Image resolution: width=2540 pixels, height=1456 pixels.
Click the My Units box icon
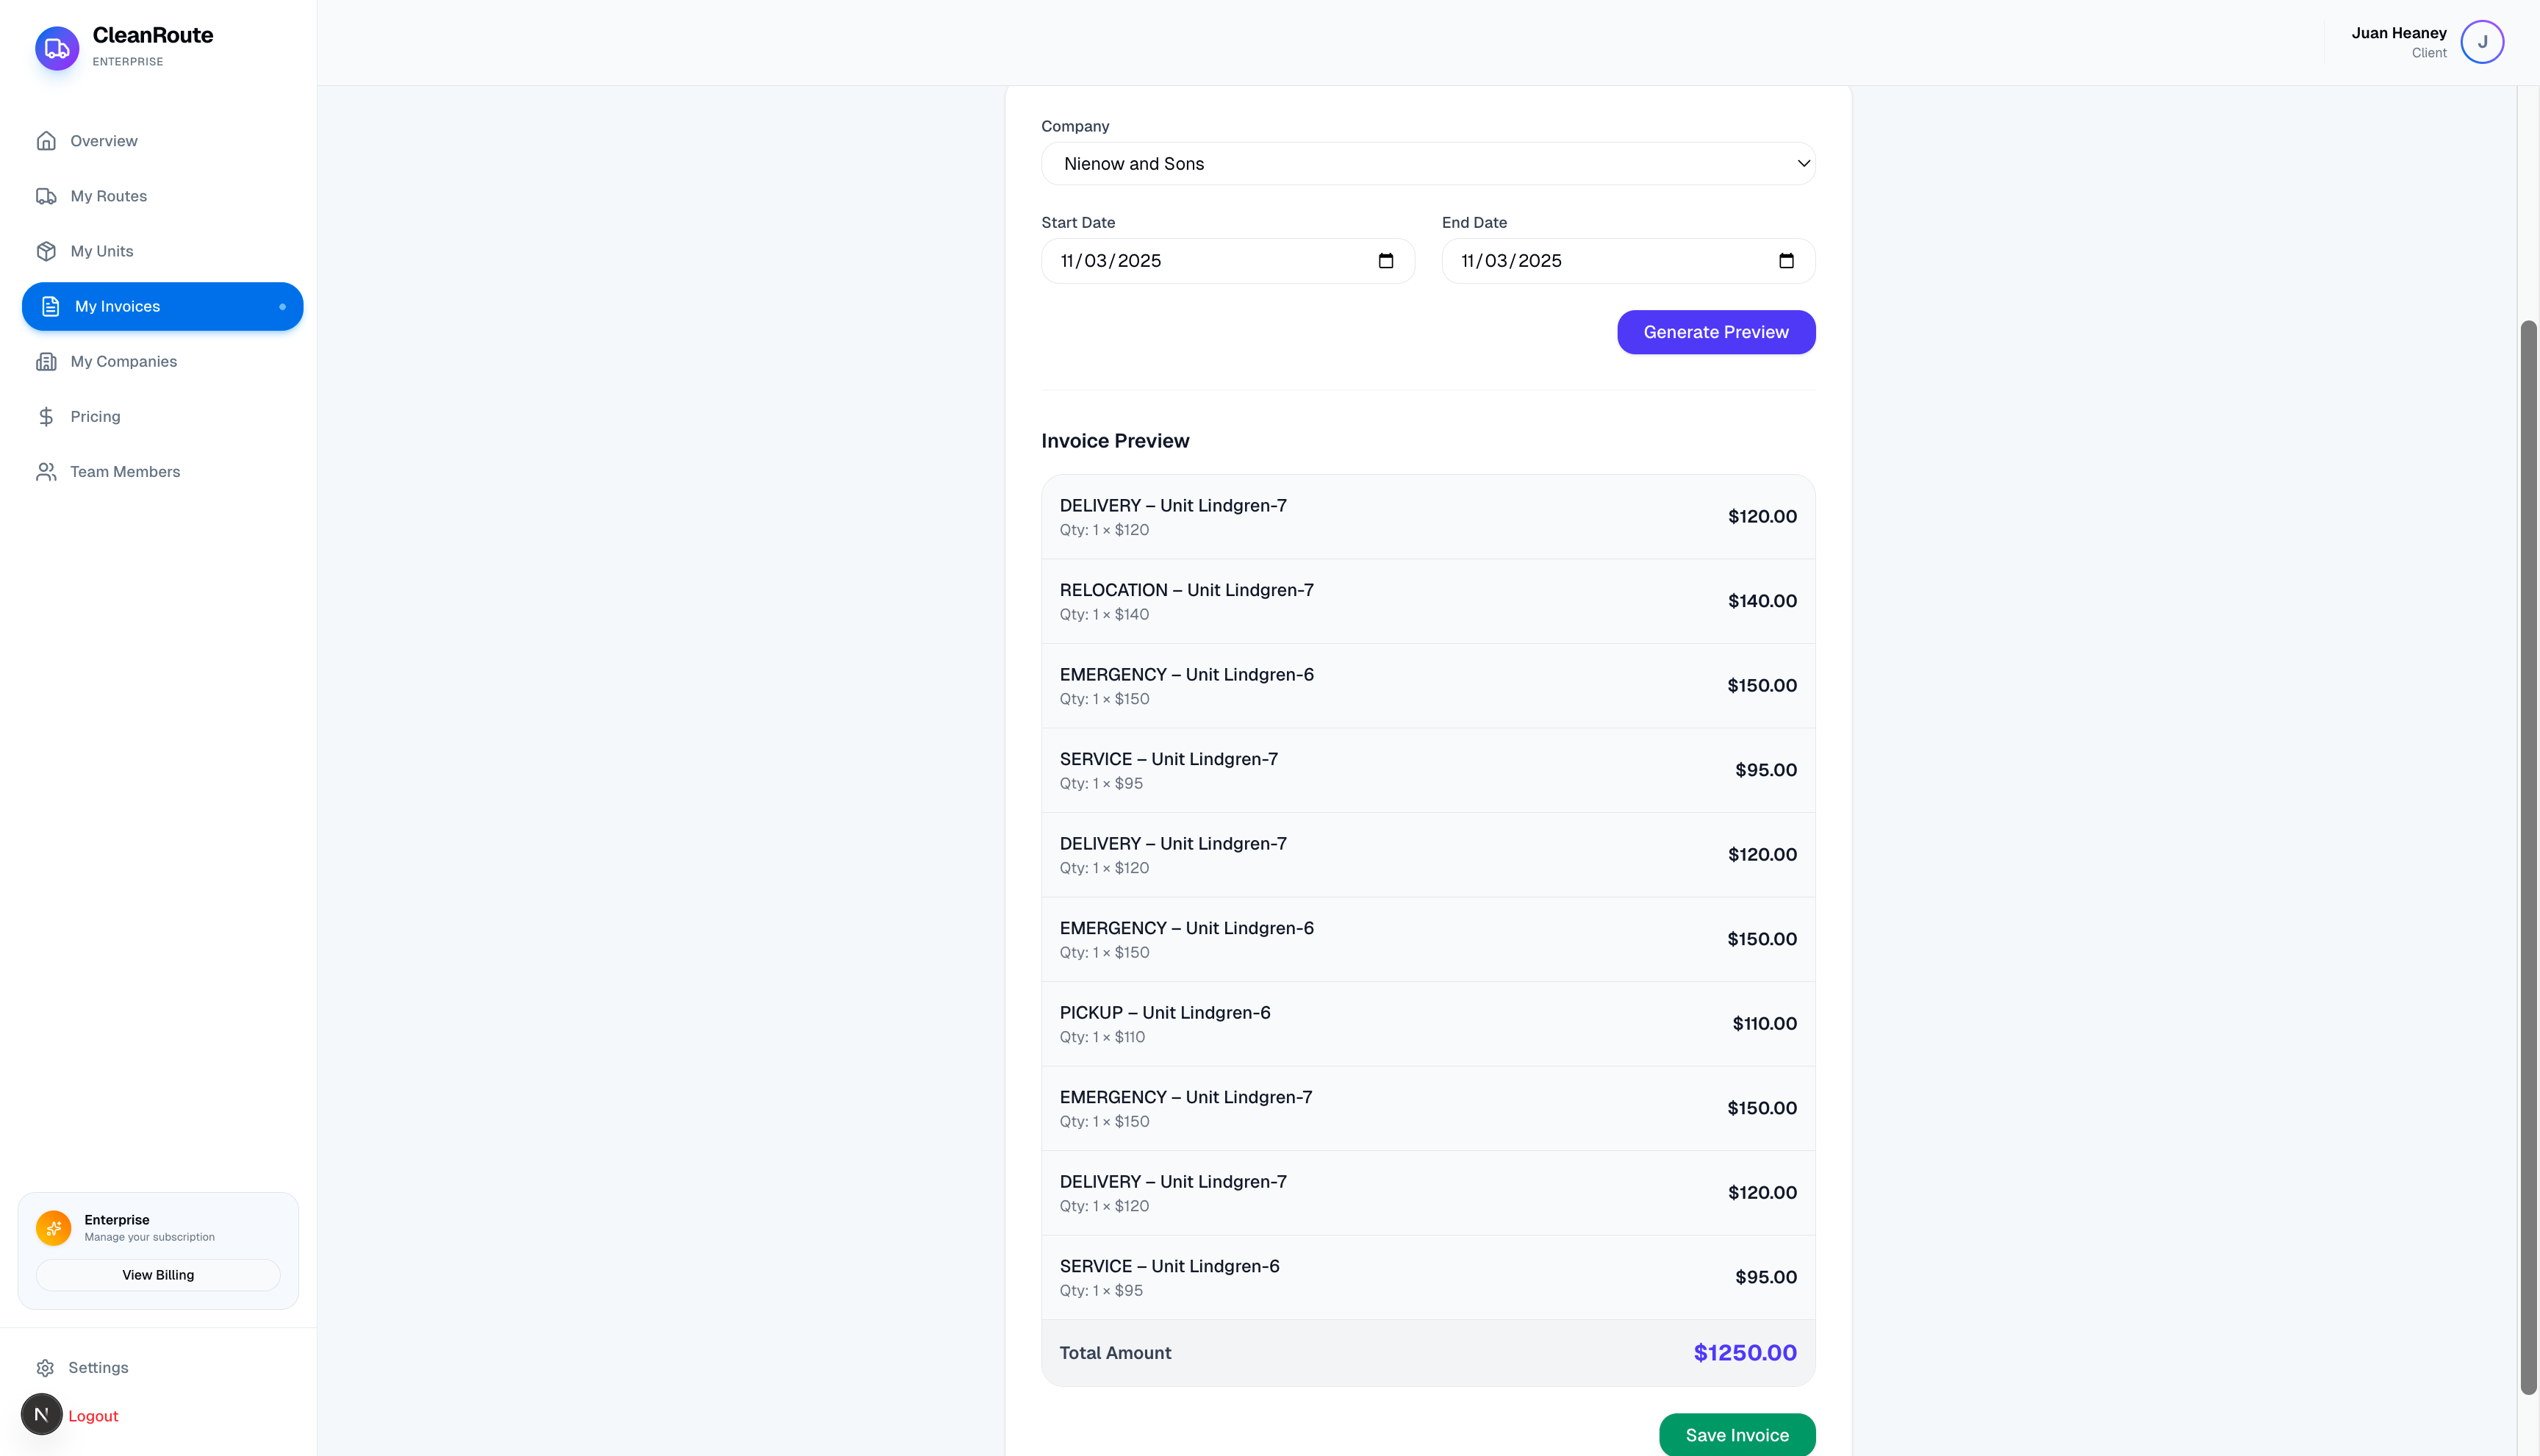click(48, 251)
